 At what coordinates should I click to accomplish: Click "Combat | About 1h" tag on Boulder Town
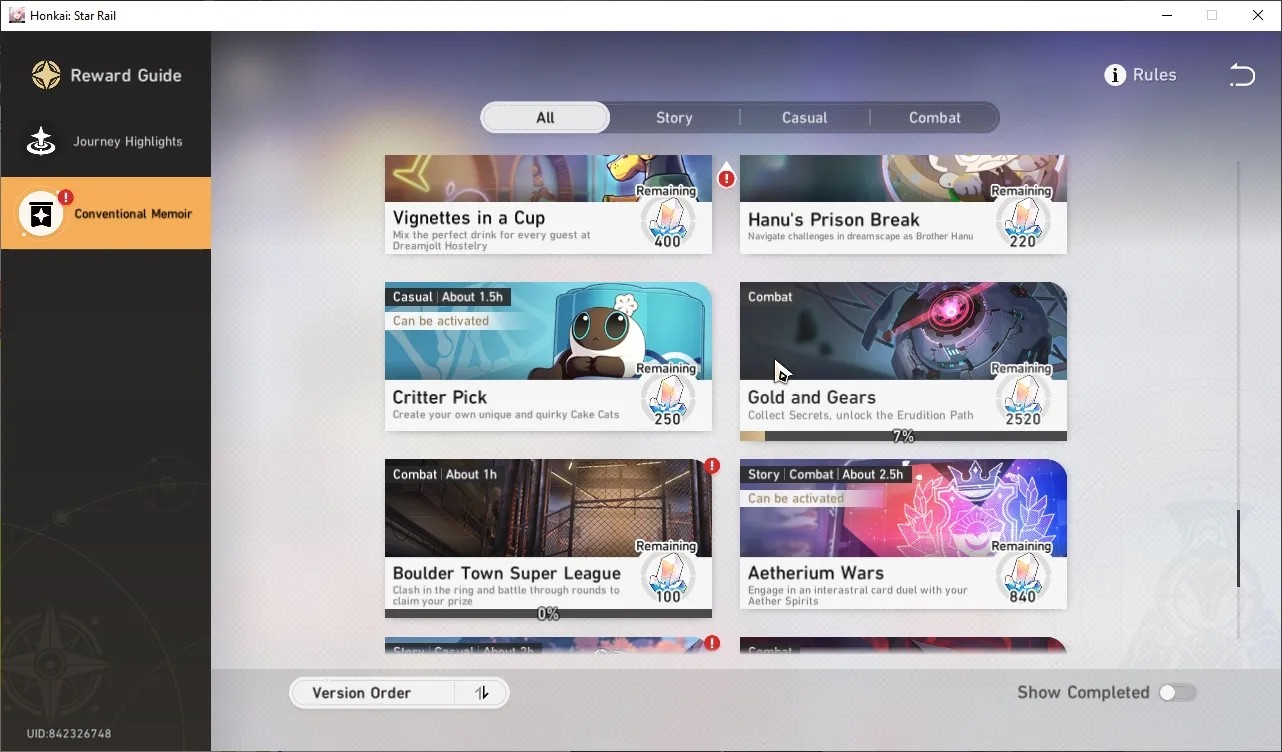pyautogui.click(x=445, y=474)
